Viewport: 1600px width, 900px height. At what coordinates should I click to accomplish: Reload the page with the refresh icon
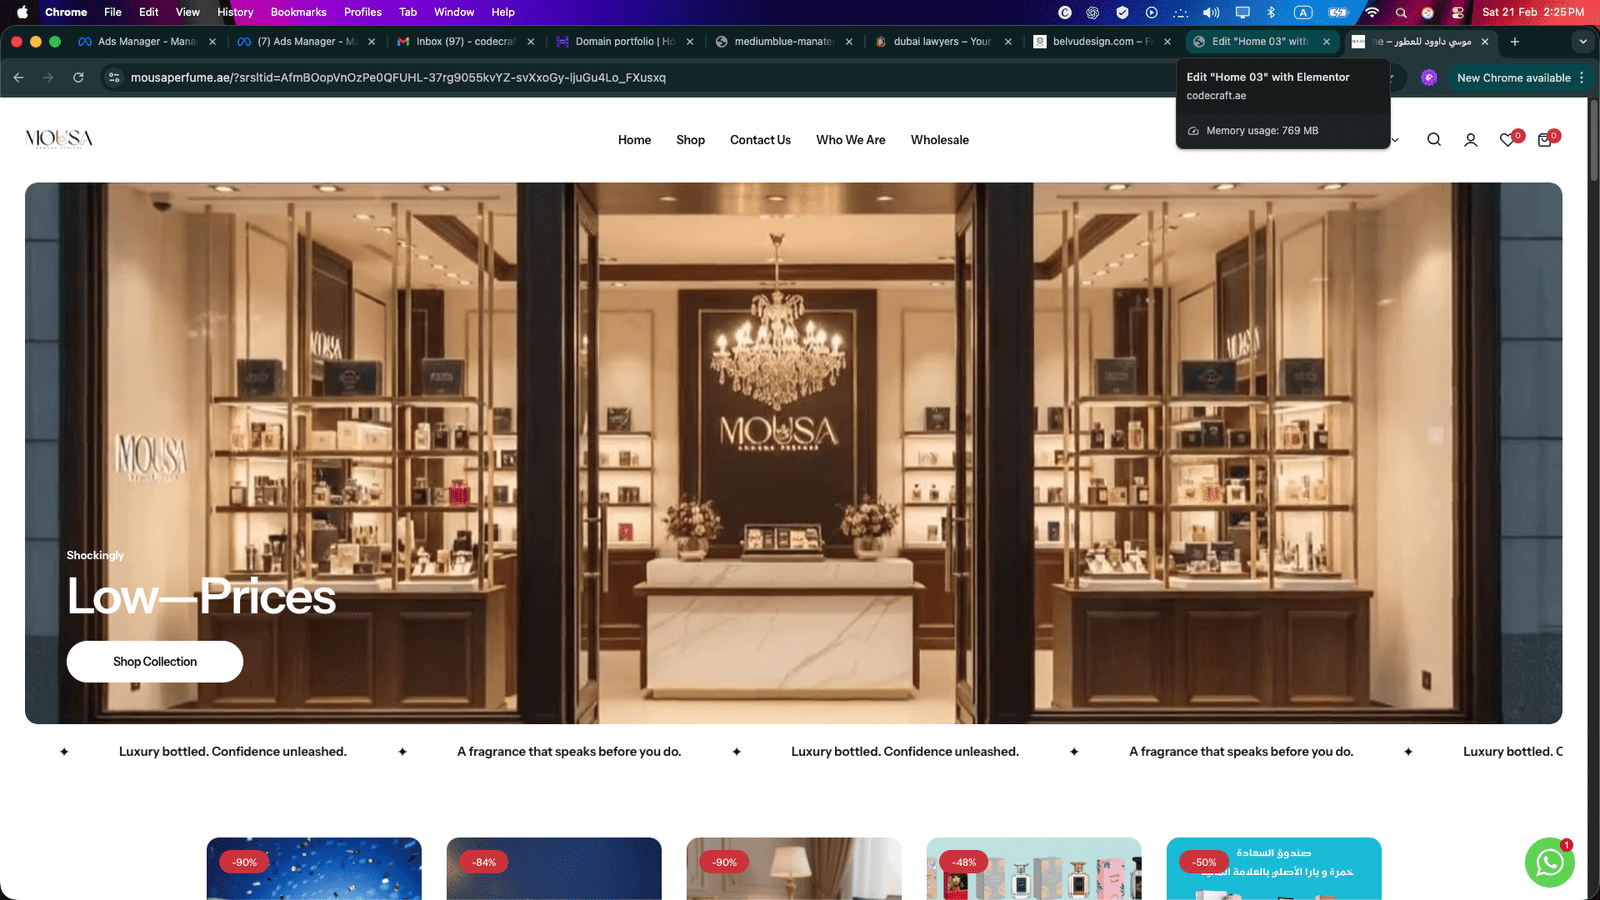[78, 77]
